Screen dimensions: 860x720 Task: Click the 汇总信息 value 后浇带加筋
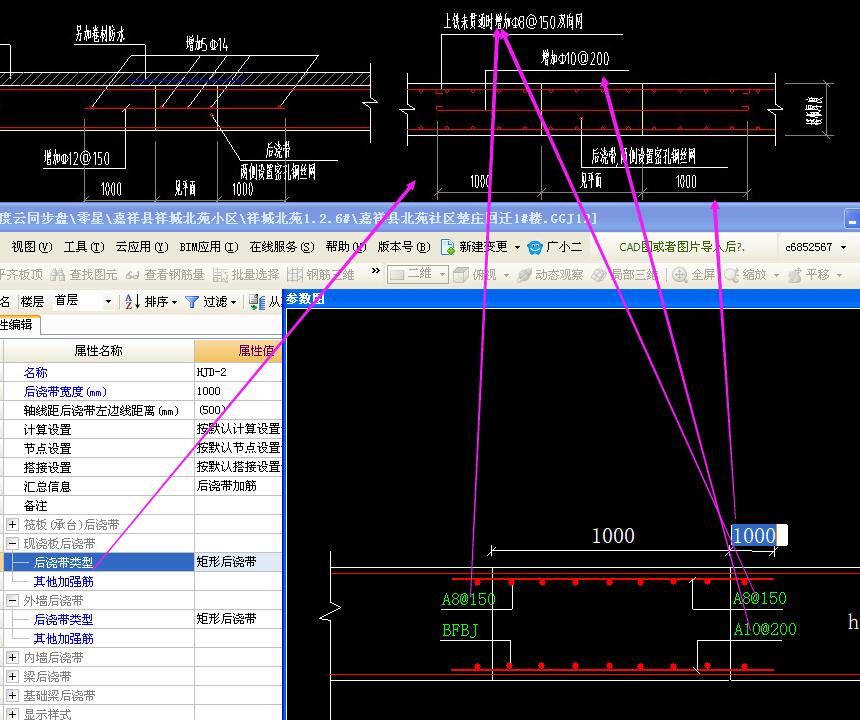(x=238, y=486)
